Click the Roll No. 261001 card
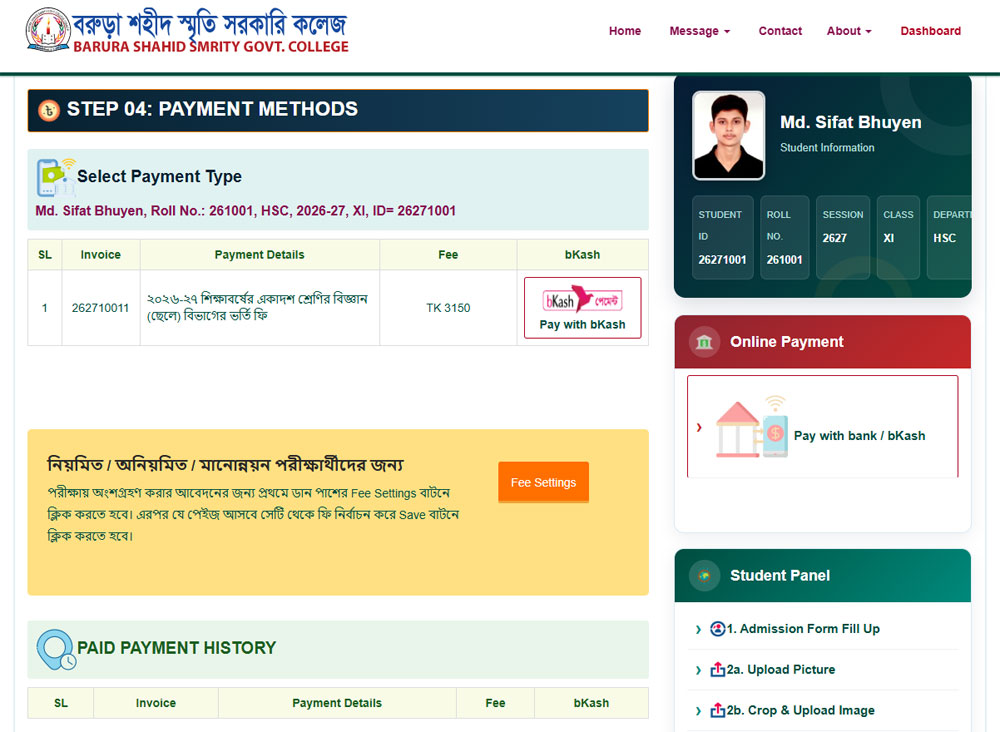1000x732 pixels. [x=784, y=237]
